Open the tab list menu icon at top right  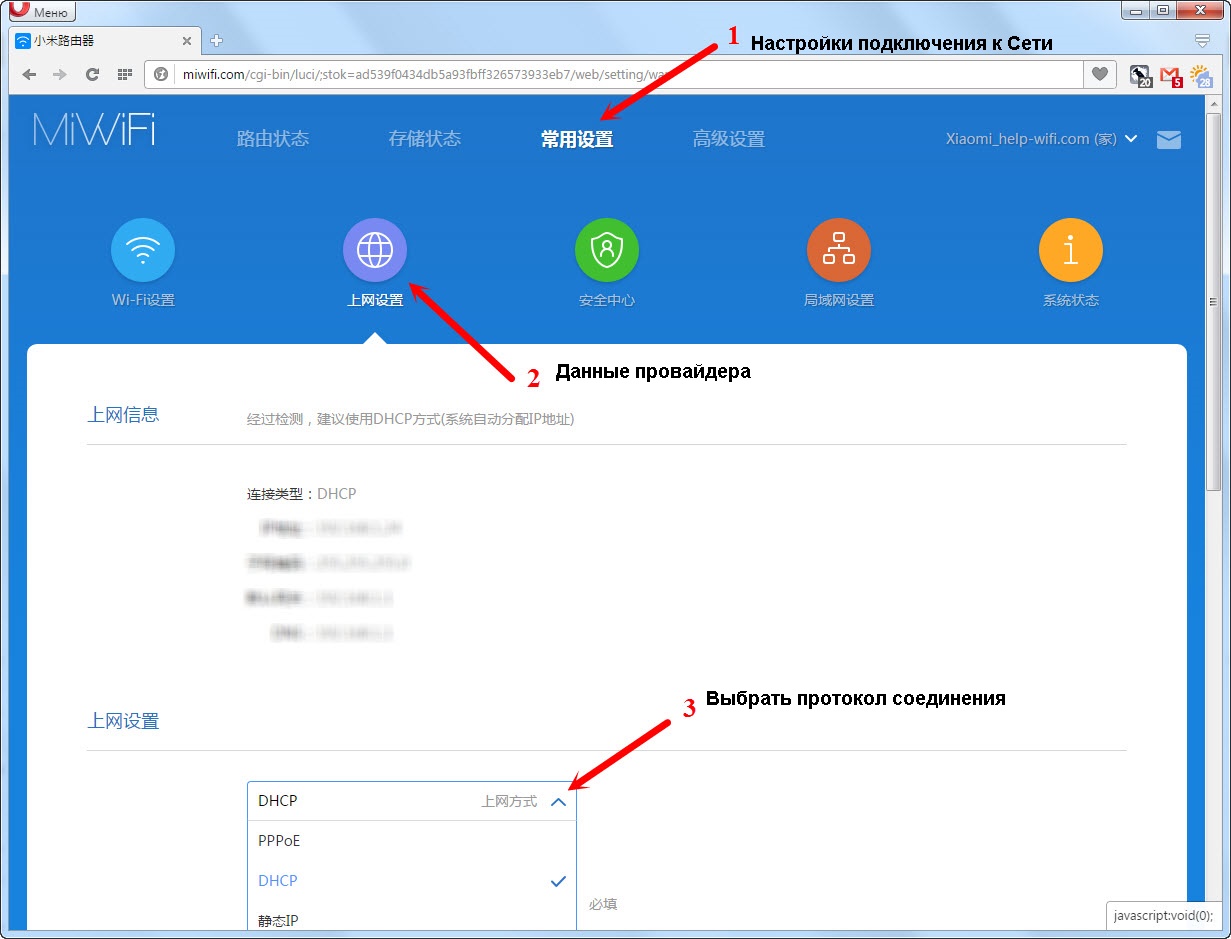pos(1203,41)
